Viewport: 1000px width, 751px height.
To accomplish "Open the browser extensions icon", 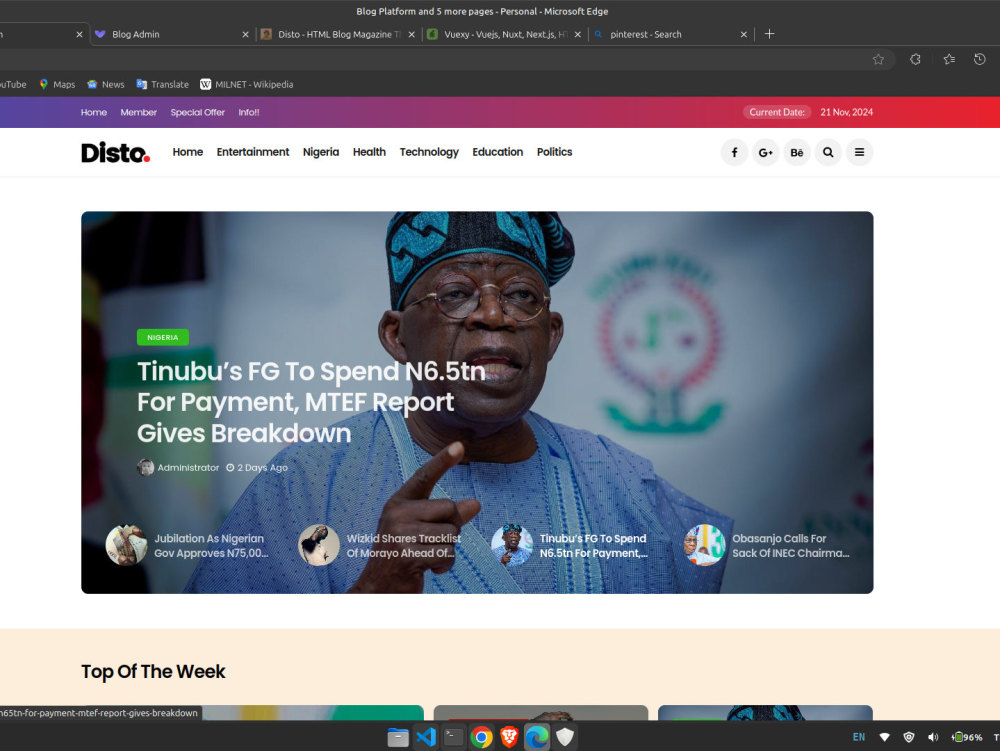I will click(x=915, y=59).
